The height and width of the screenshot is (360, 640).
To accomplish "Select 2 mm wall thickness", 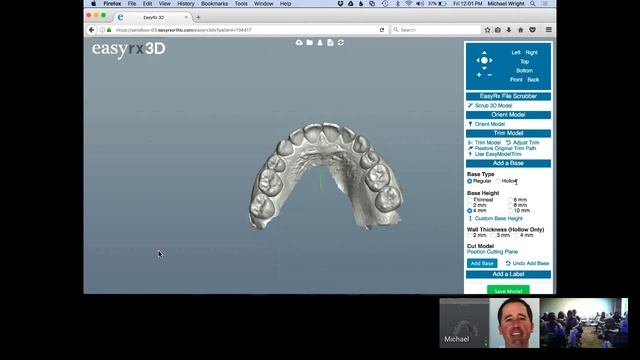I will [x=469, y=235].
